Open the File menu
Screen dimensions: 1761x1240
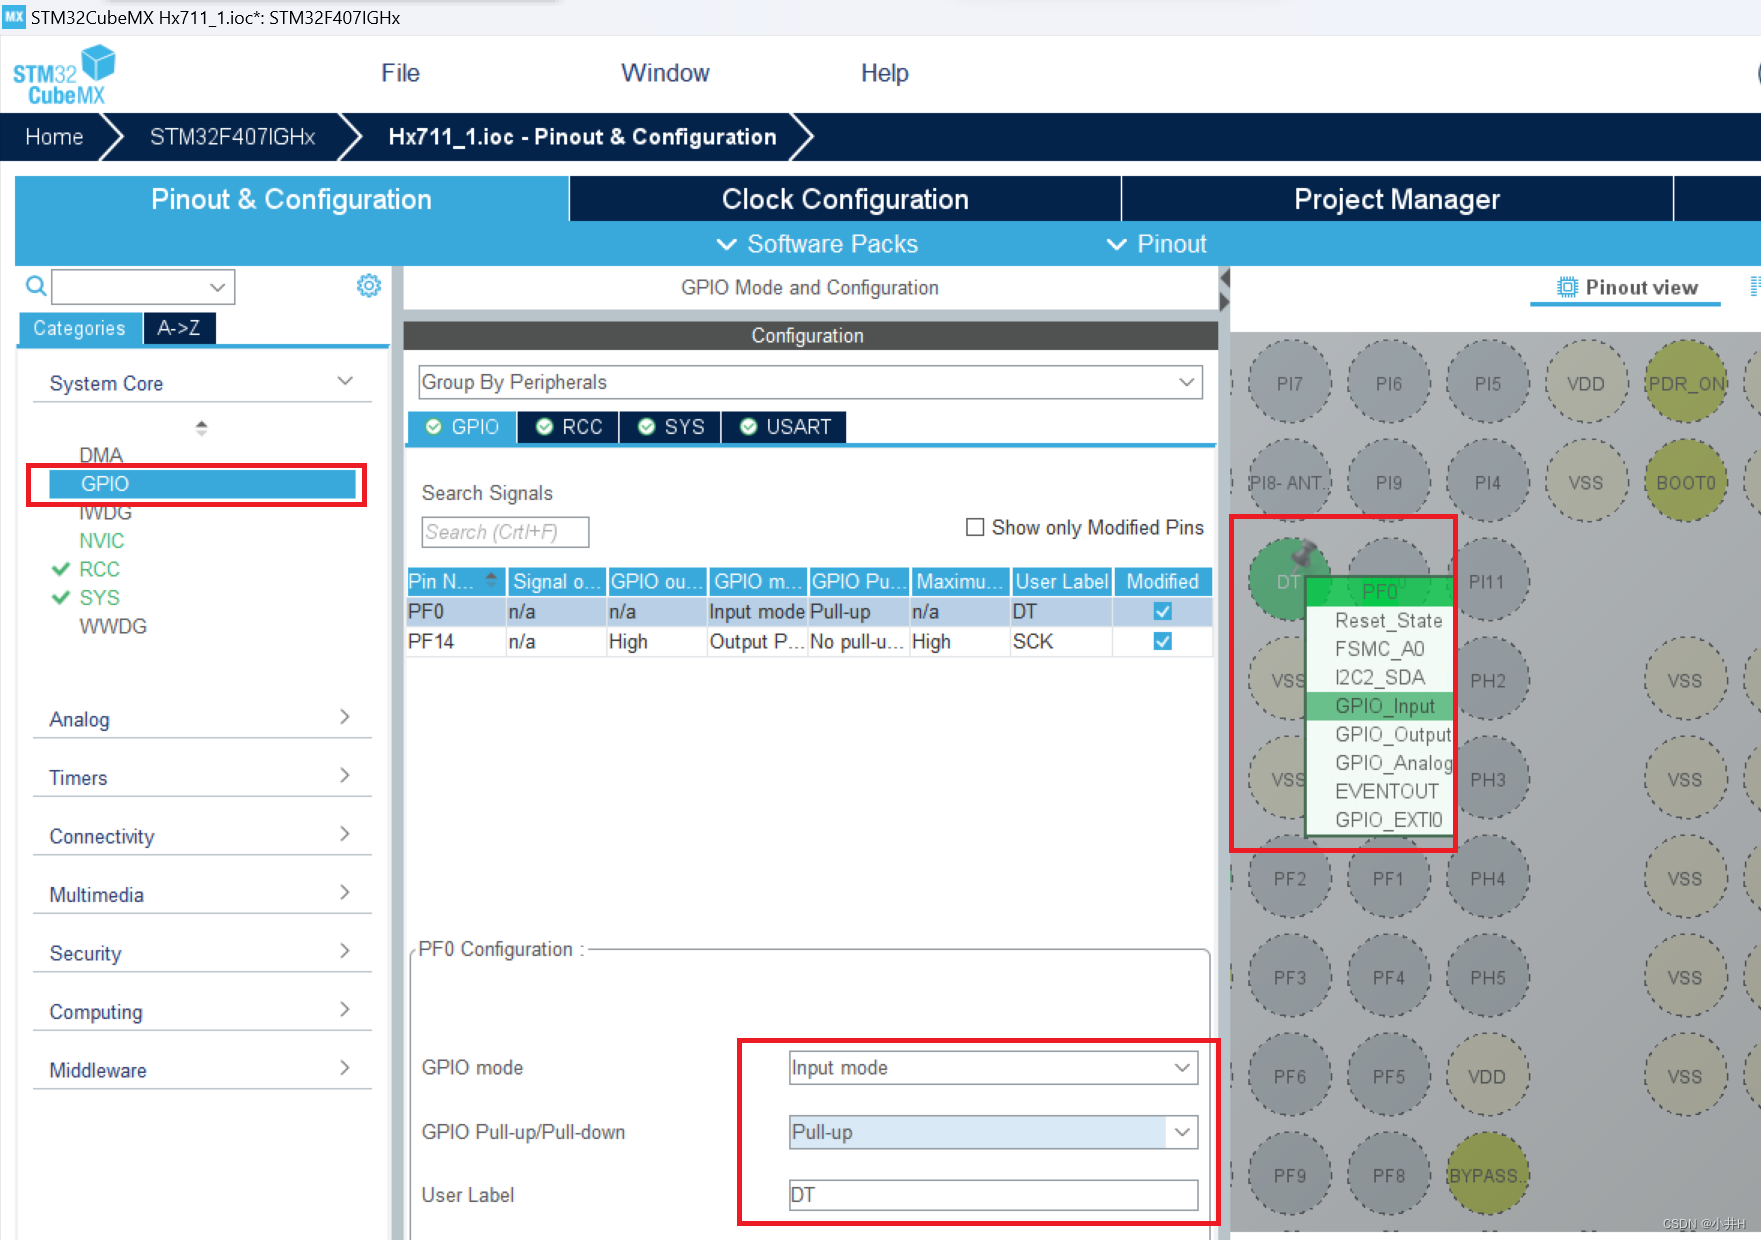(400, 73)
